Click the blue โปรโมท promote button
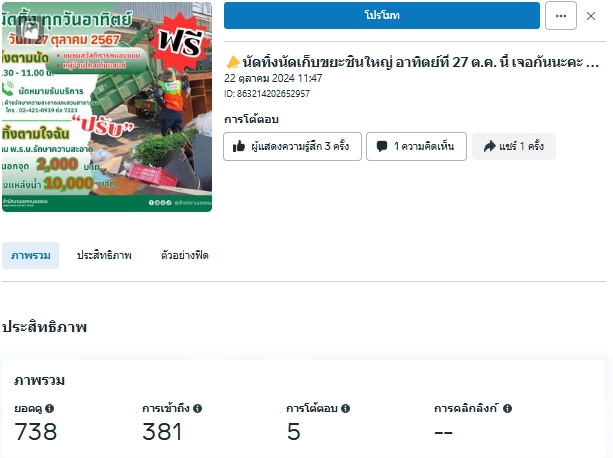 pos(382,15)
